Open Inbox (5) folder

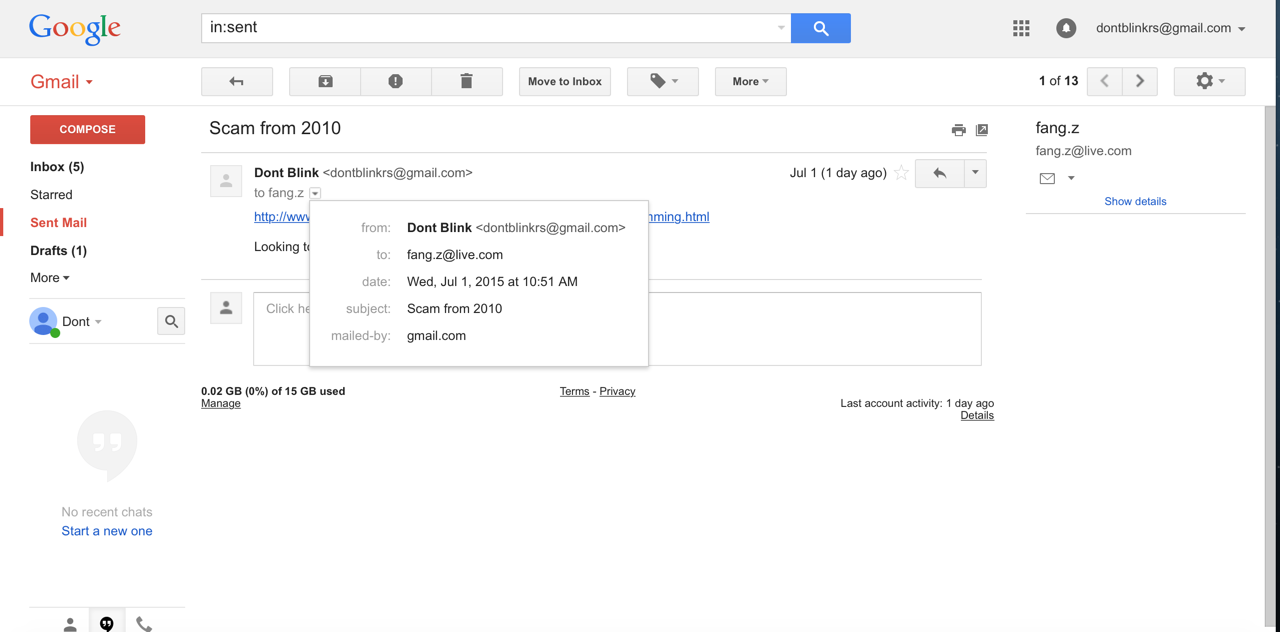57,167
